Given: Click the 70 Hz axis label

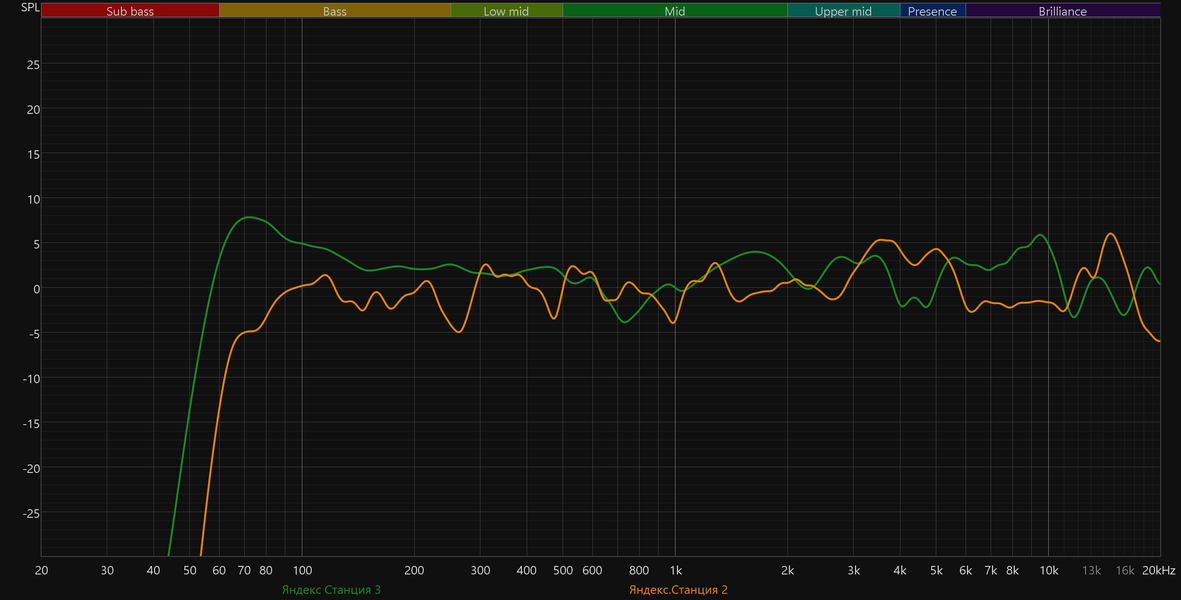Looking at the screenshot, I should point(244,571).
